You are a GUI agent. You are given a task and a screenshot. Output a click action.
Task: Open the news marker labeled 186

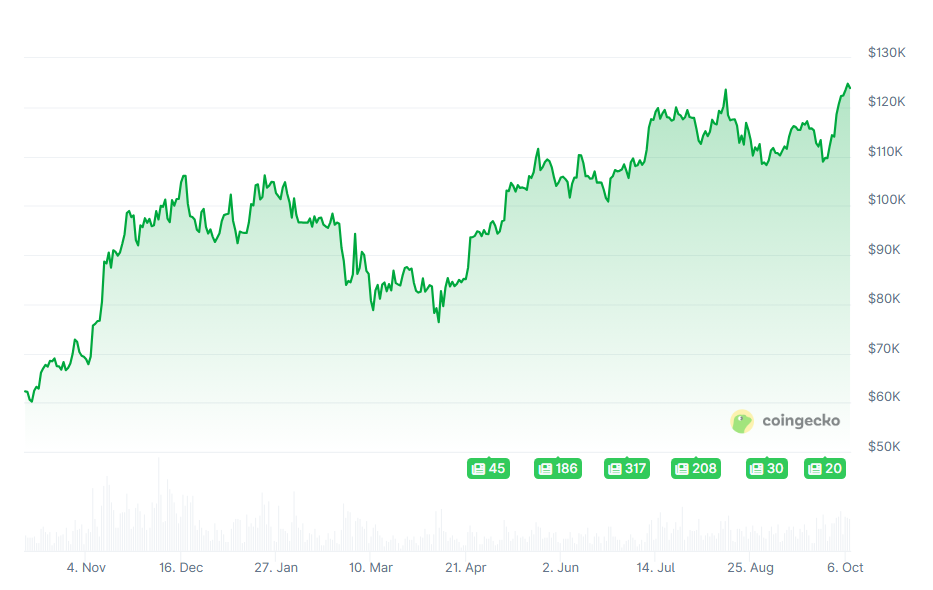pyautogui.click(x=557, y=468)
